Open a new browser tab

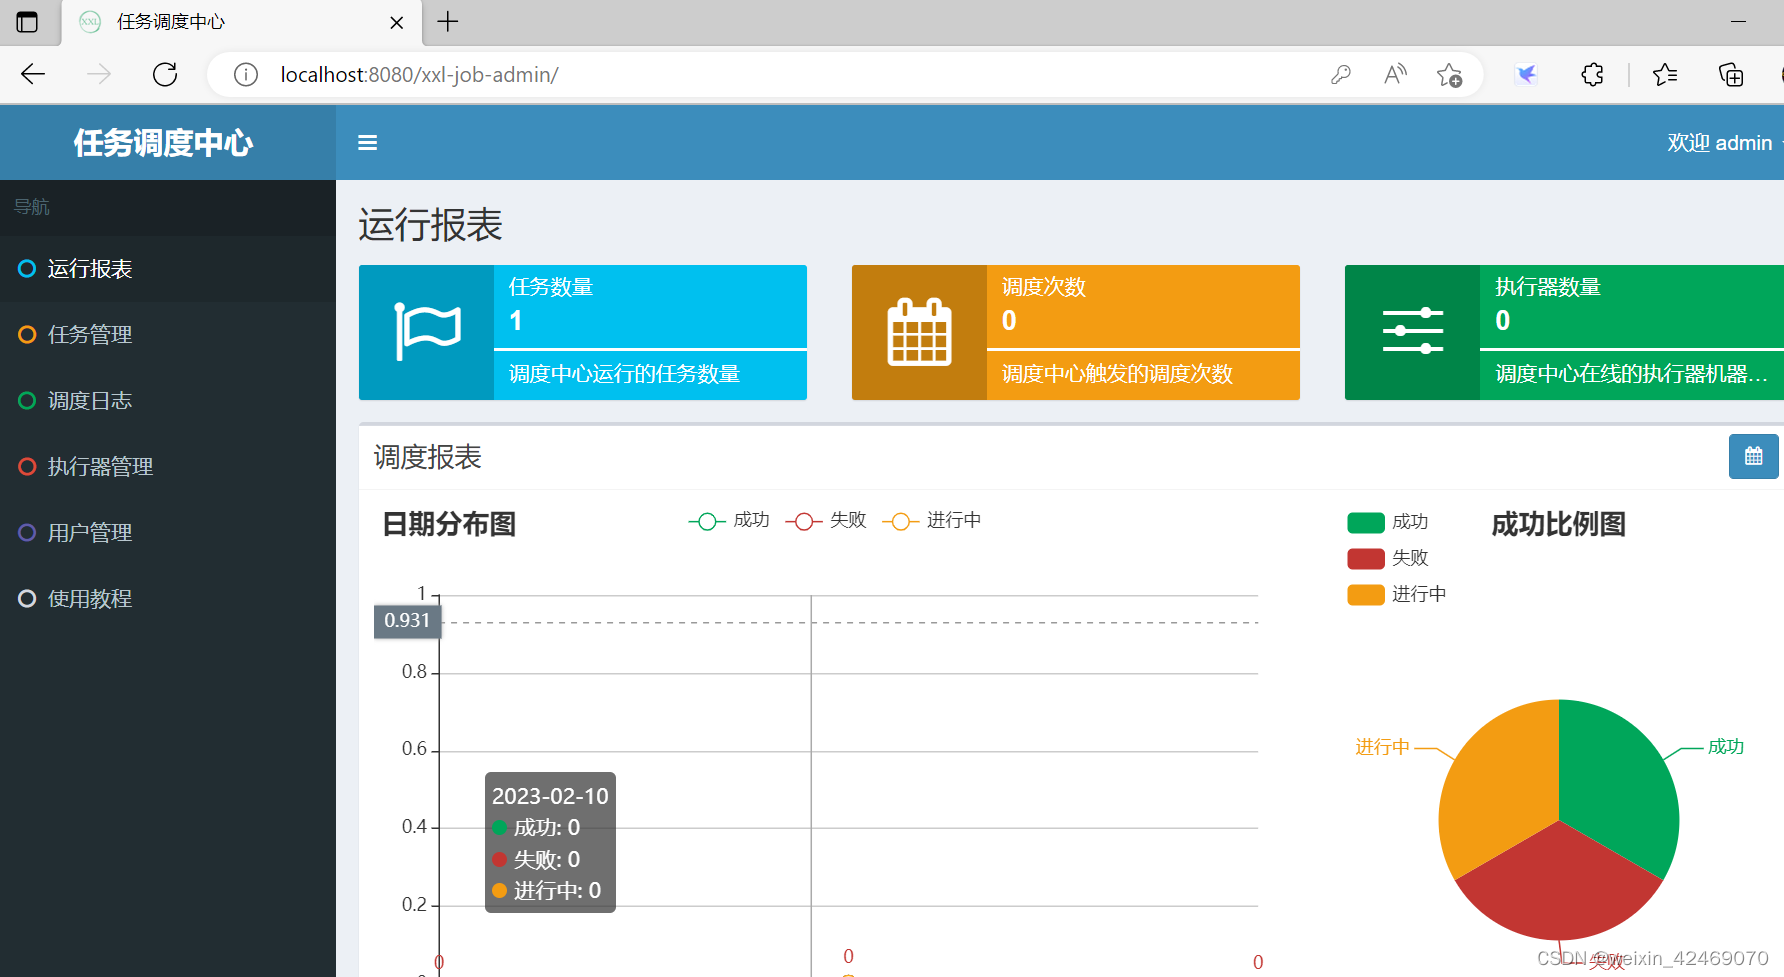(448, 22)
